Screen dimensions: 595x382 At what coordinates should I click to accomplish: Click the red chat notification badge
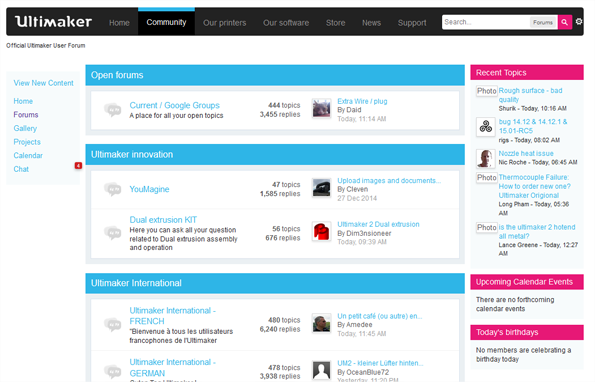[78, 165]
